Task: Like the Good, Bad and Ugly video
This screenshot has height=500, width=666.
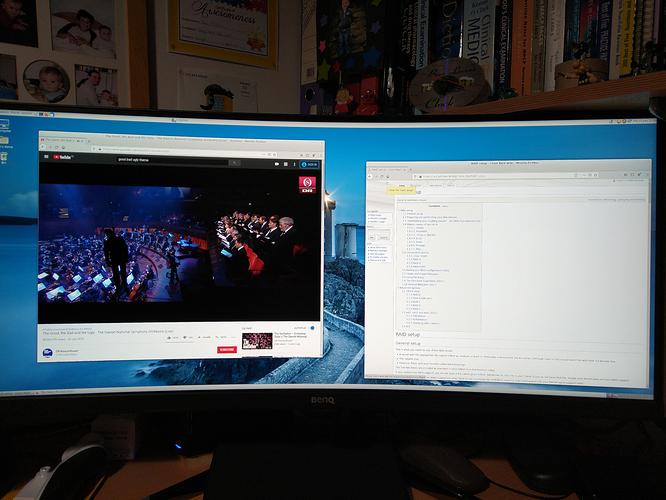Action: (x=172, y=338)
